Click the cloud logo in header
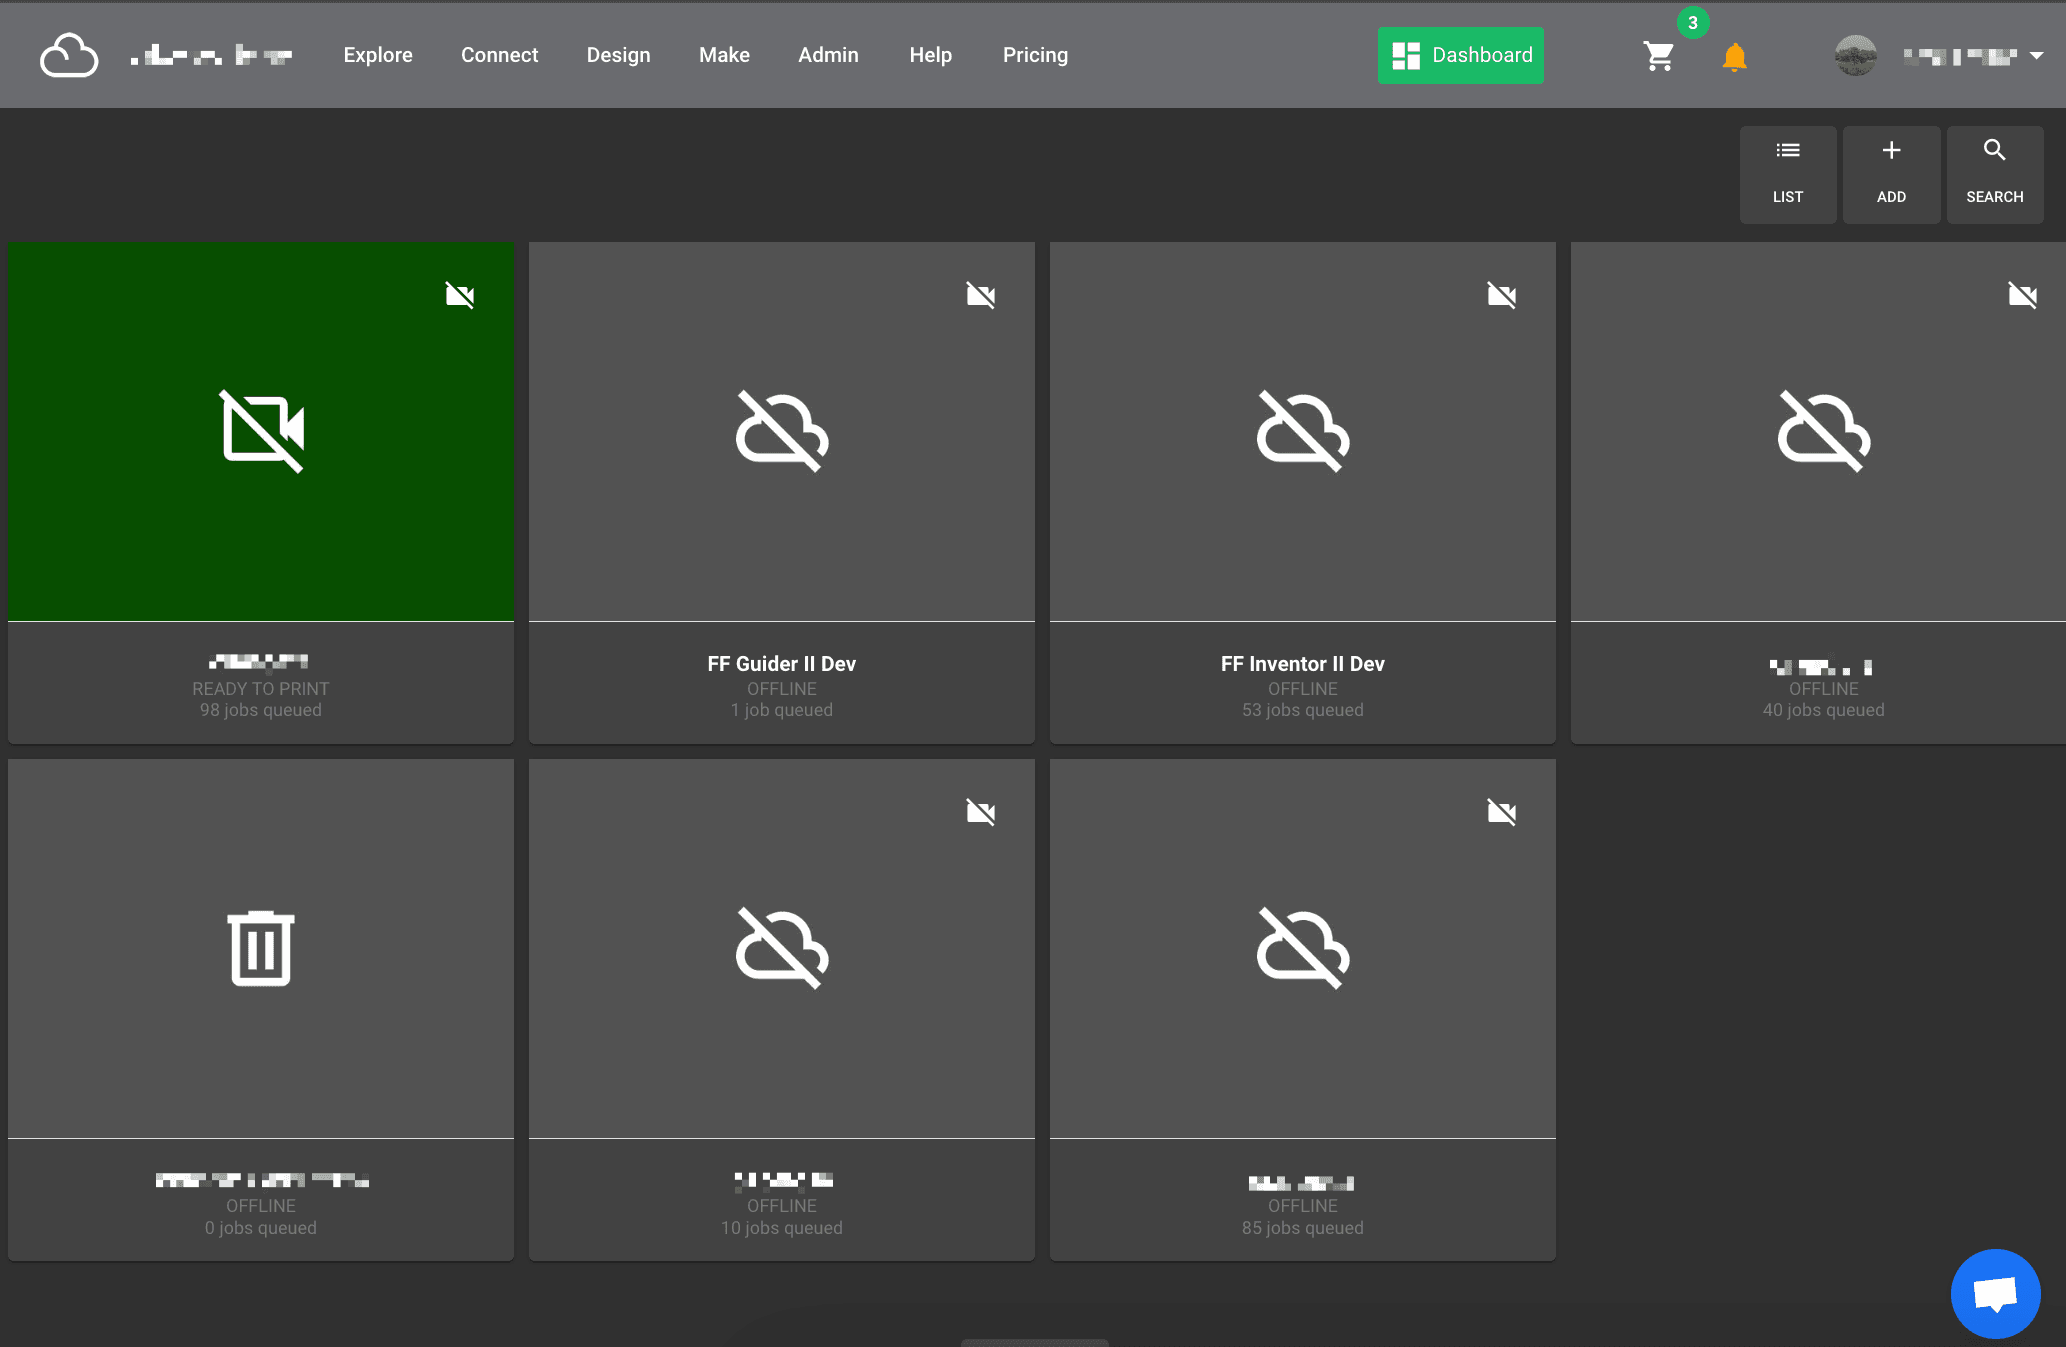Image resolution: width=2066 pixels, height=1347 pixels. coord(69,56)
